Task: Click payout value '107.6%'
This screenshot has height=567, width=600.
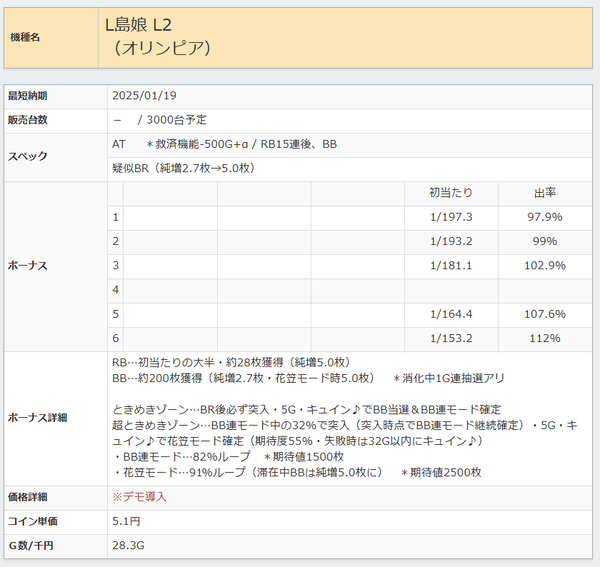Action: [545, 314]
